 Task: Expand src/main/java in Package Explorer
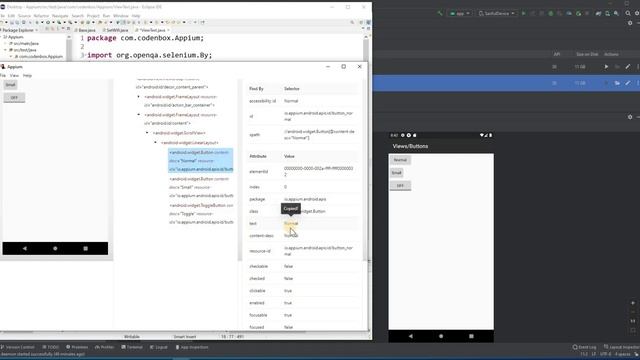(5, 43)
